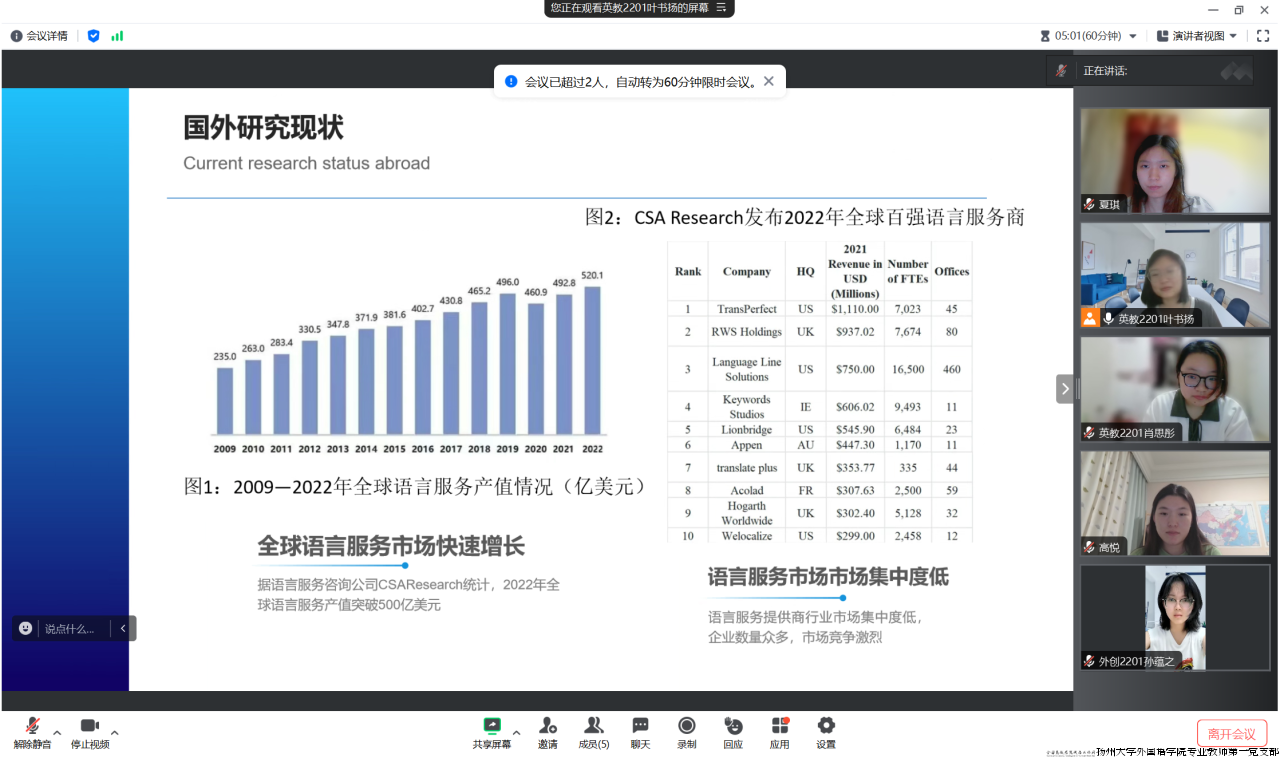Open 会议详情 meeting details
This screenshot has height=758, width=1280.
coord(39,36)
